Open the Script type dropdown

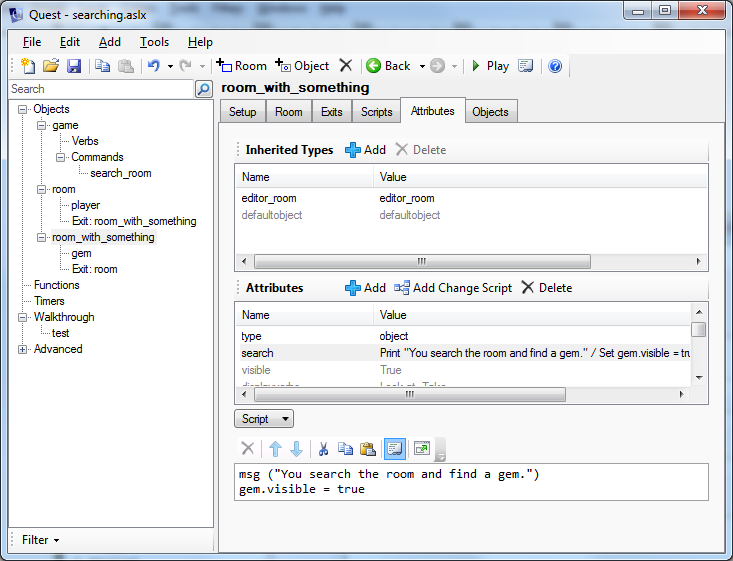pos(264,419)
